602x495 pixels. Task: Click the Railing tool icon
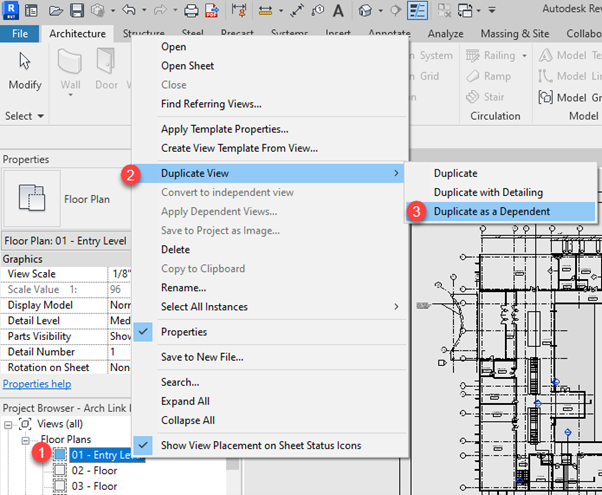click(x=473, y=56)
